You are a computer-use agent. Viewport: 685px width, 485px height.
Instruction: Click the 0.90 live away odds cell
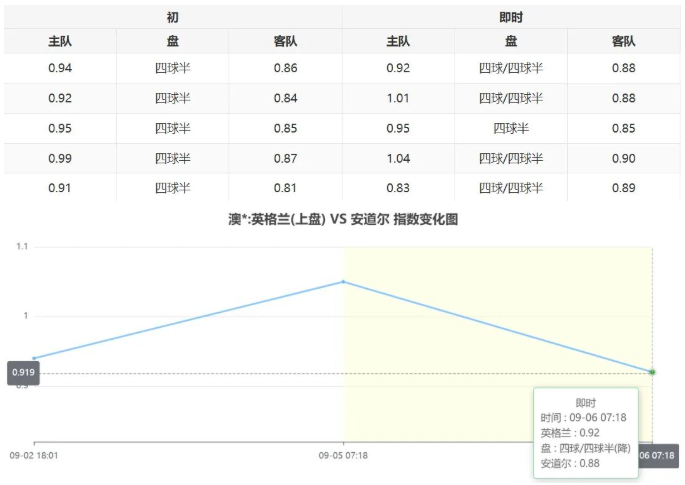623,158
